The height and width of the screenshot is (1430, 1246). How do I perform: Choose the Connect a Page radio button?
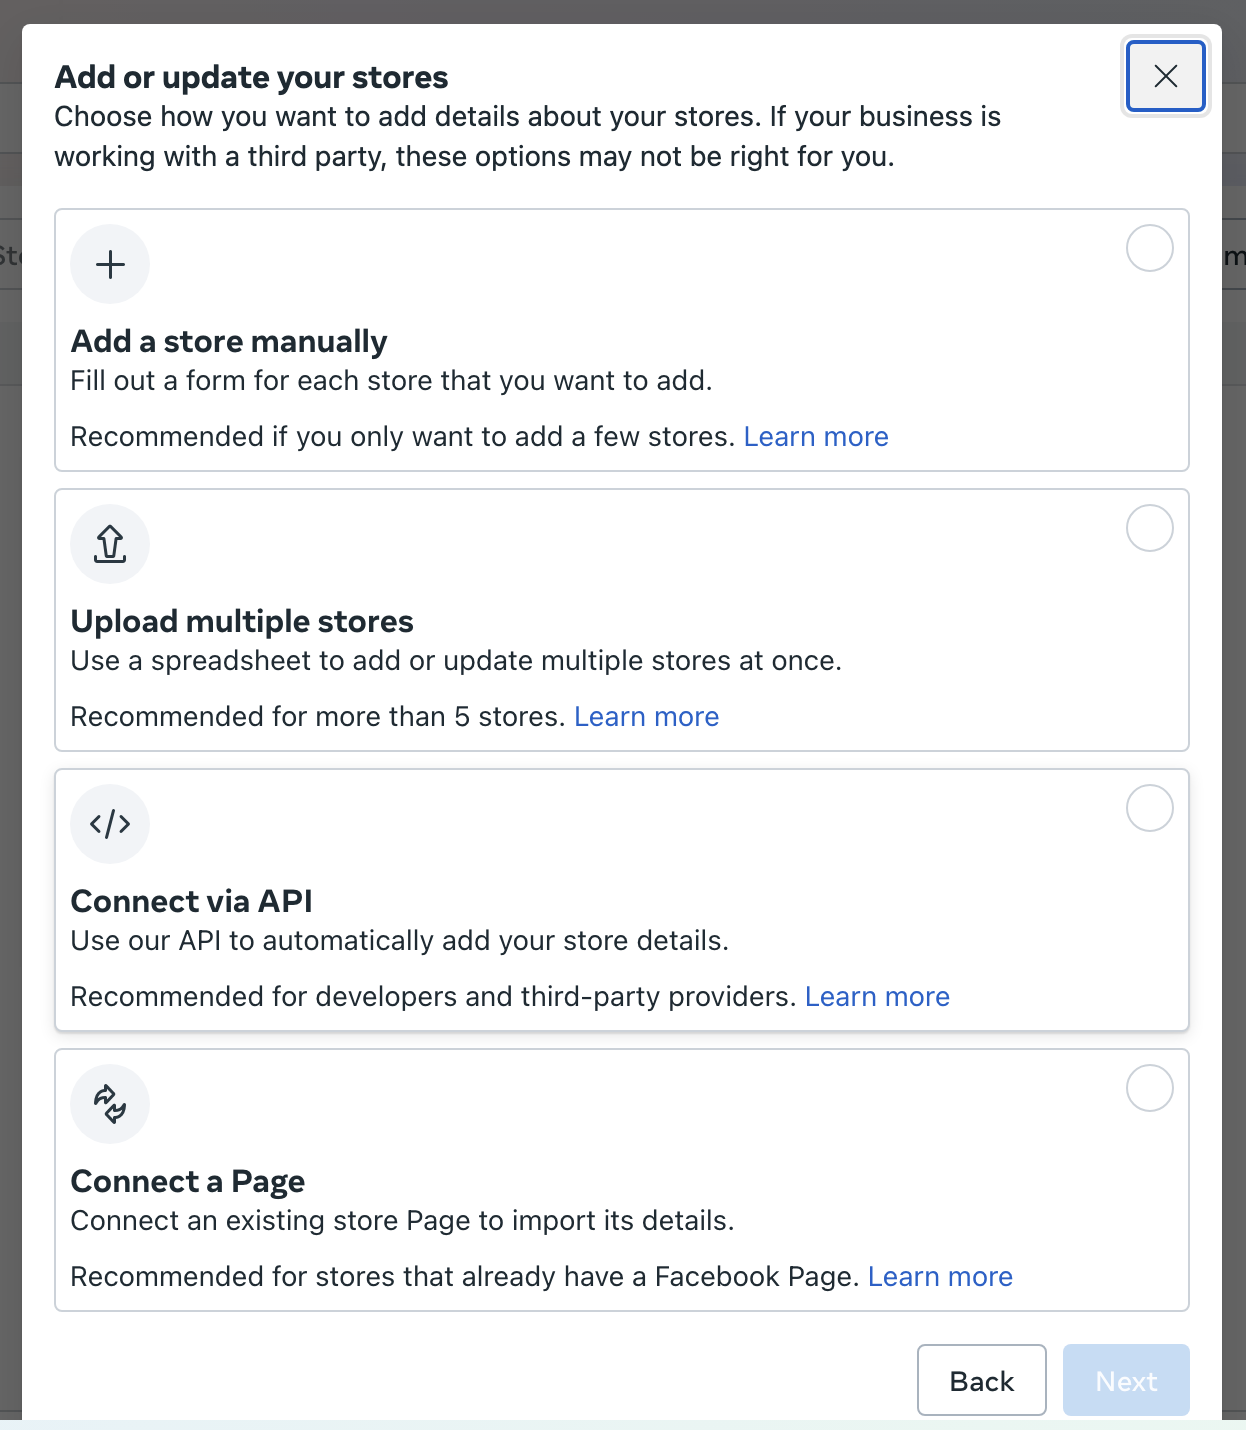click(1150, 1088)
